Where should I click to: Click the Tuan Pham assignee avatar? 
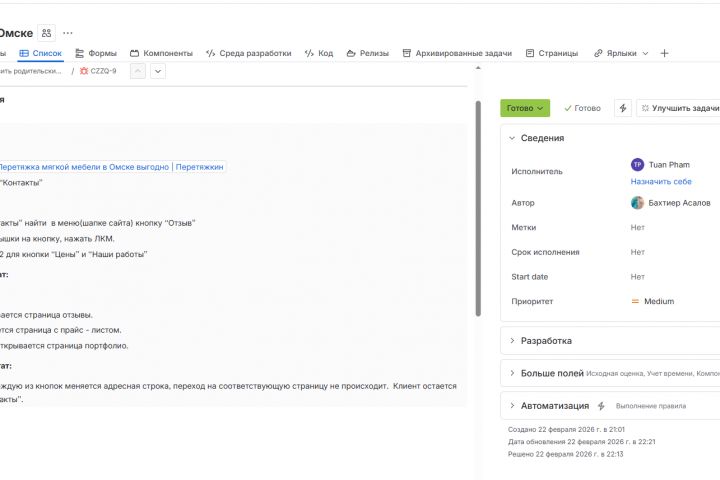coord(637,165)
